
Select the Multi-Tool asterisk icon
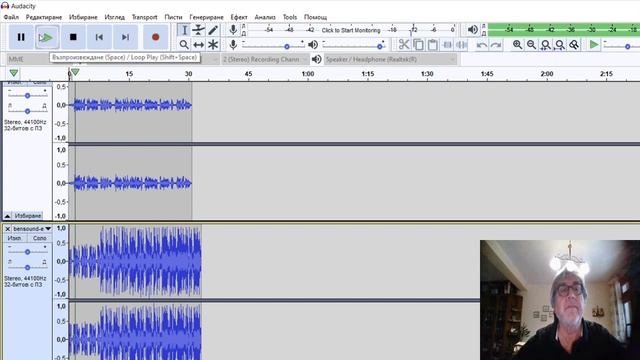[x=213, y=44]
